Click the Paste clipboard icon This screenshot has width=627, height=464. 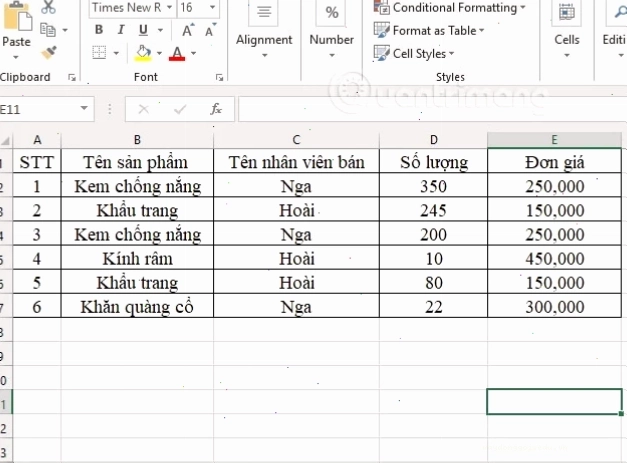[17, 16]
